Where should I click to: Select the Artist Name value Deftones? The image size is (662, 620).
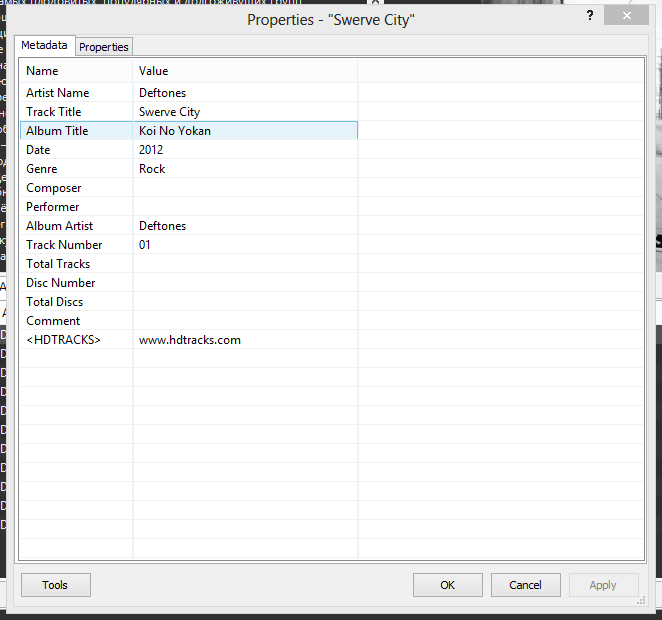coord(163,93)
